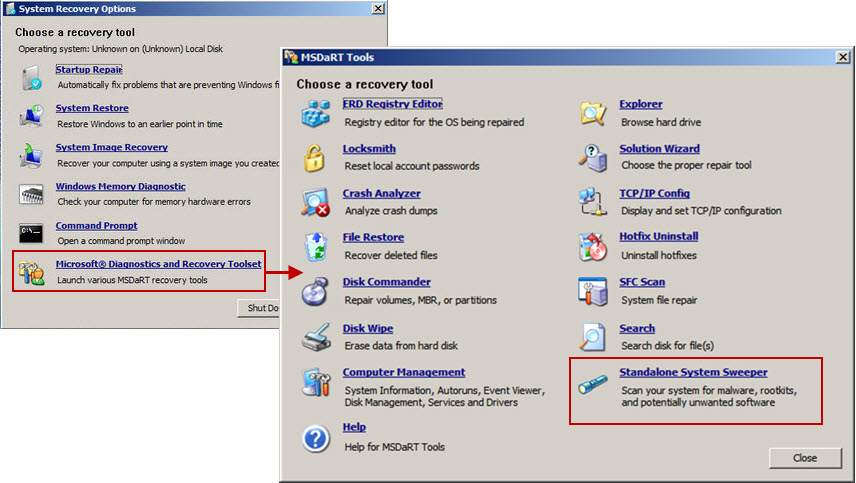
Task: Click the Computer Management tools icon
Action: [316, 381]
